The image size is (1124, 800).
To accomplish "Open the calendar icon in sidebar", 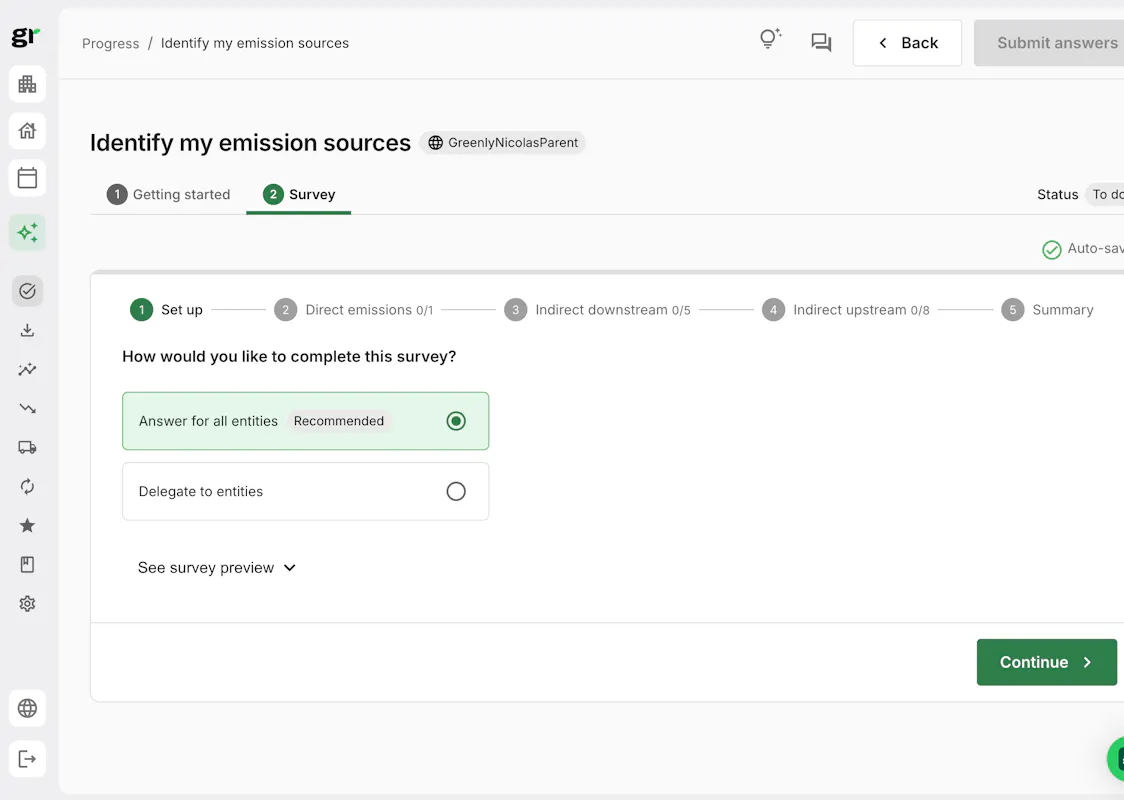I will tap(27, 178).
